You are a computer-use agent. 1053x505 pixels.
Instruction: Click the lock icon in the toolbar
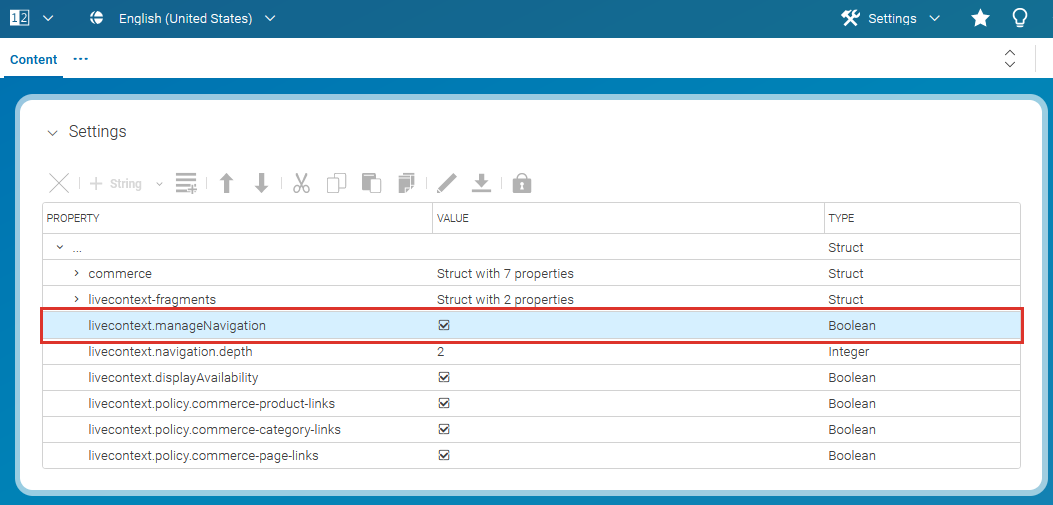point(522,183)
